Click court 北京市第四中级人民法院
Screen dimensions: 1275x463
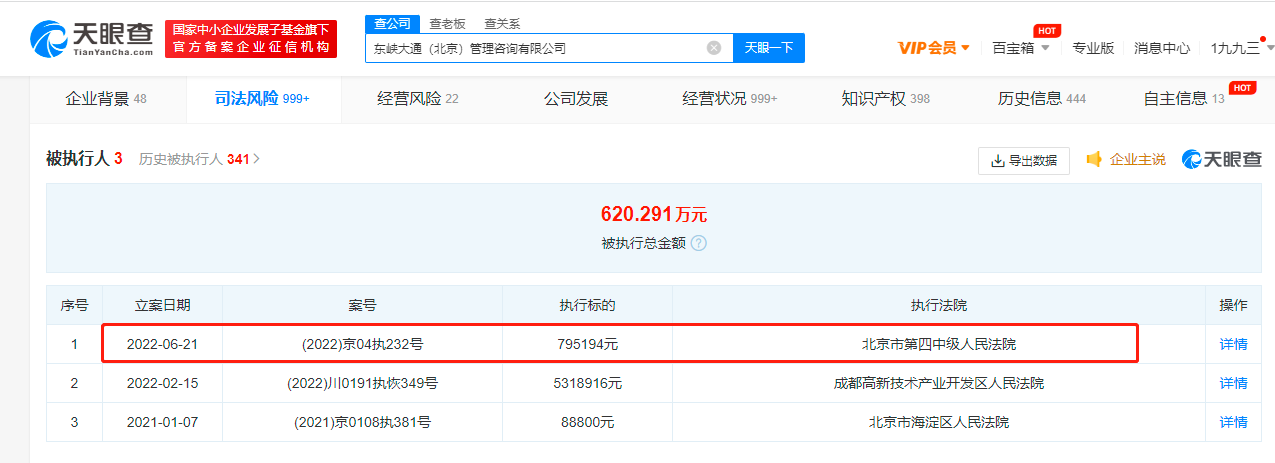(939, 344)
